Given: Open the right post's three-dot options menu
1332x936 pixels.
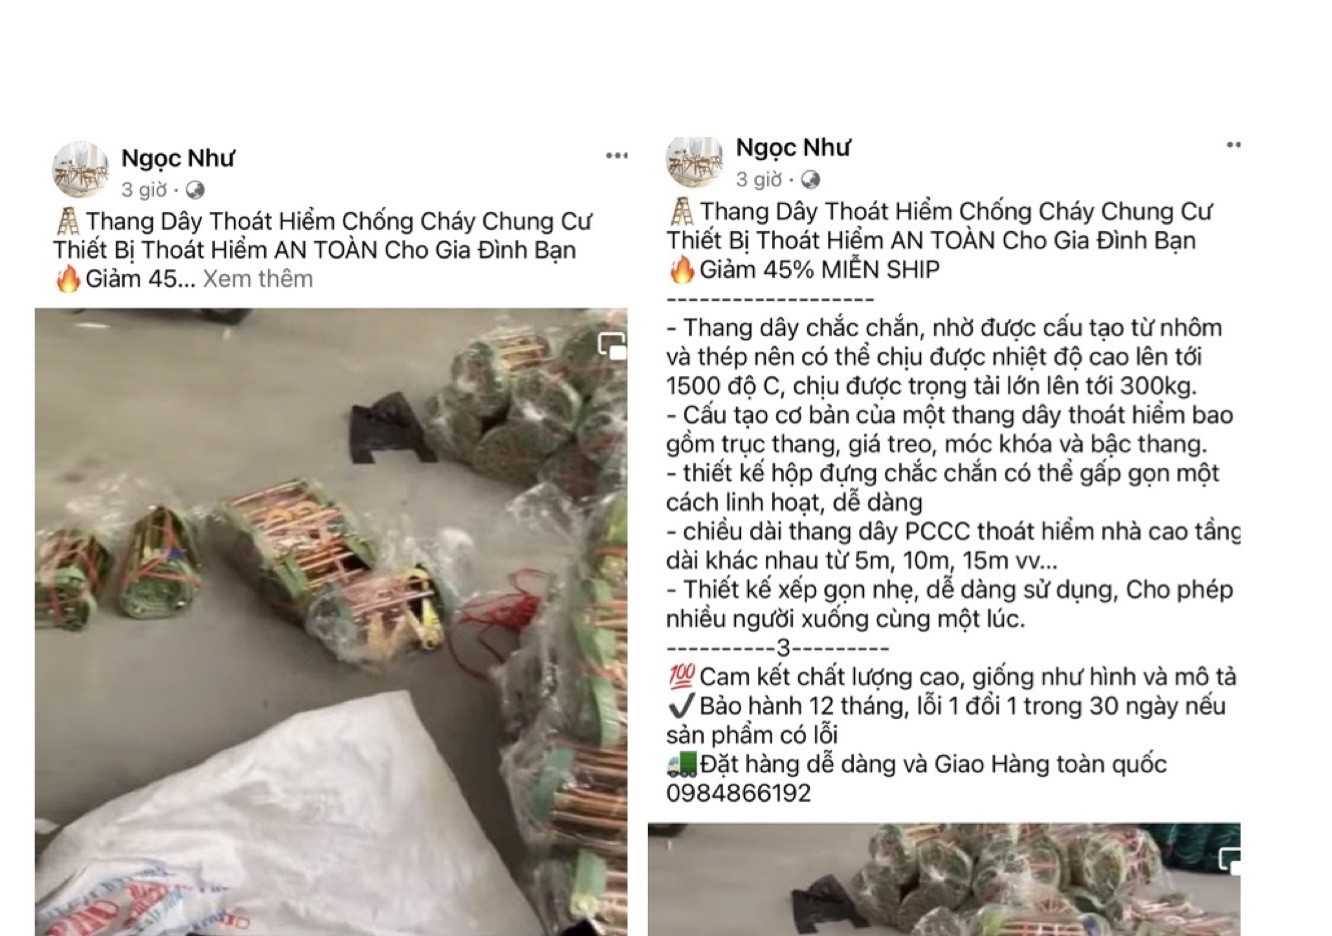Looking at the screenshot, I should click(1233, 145).
